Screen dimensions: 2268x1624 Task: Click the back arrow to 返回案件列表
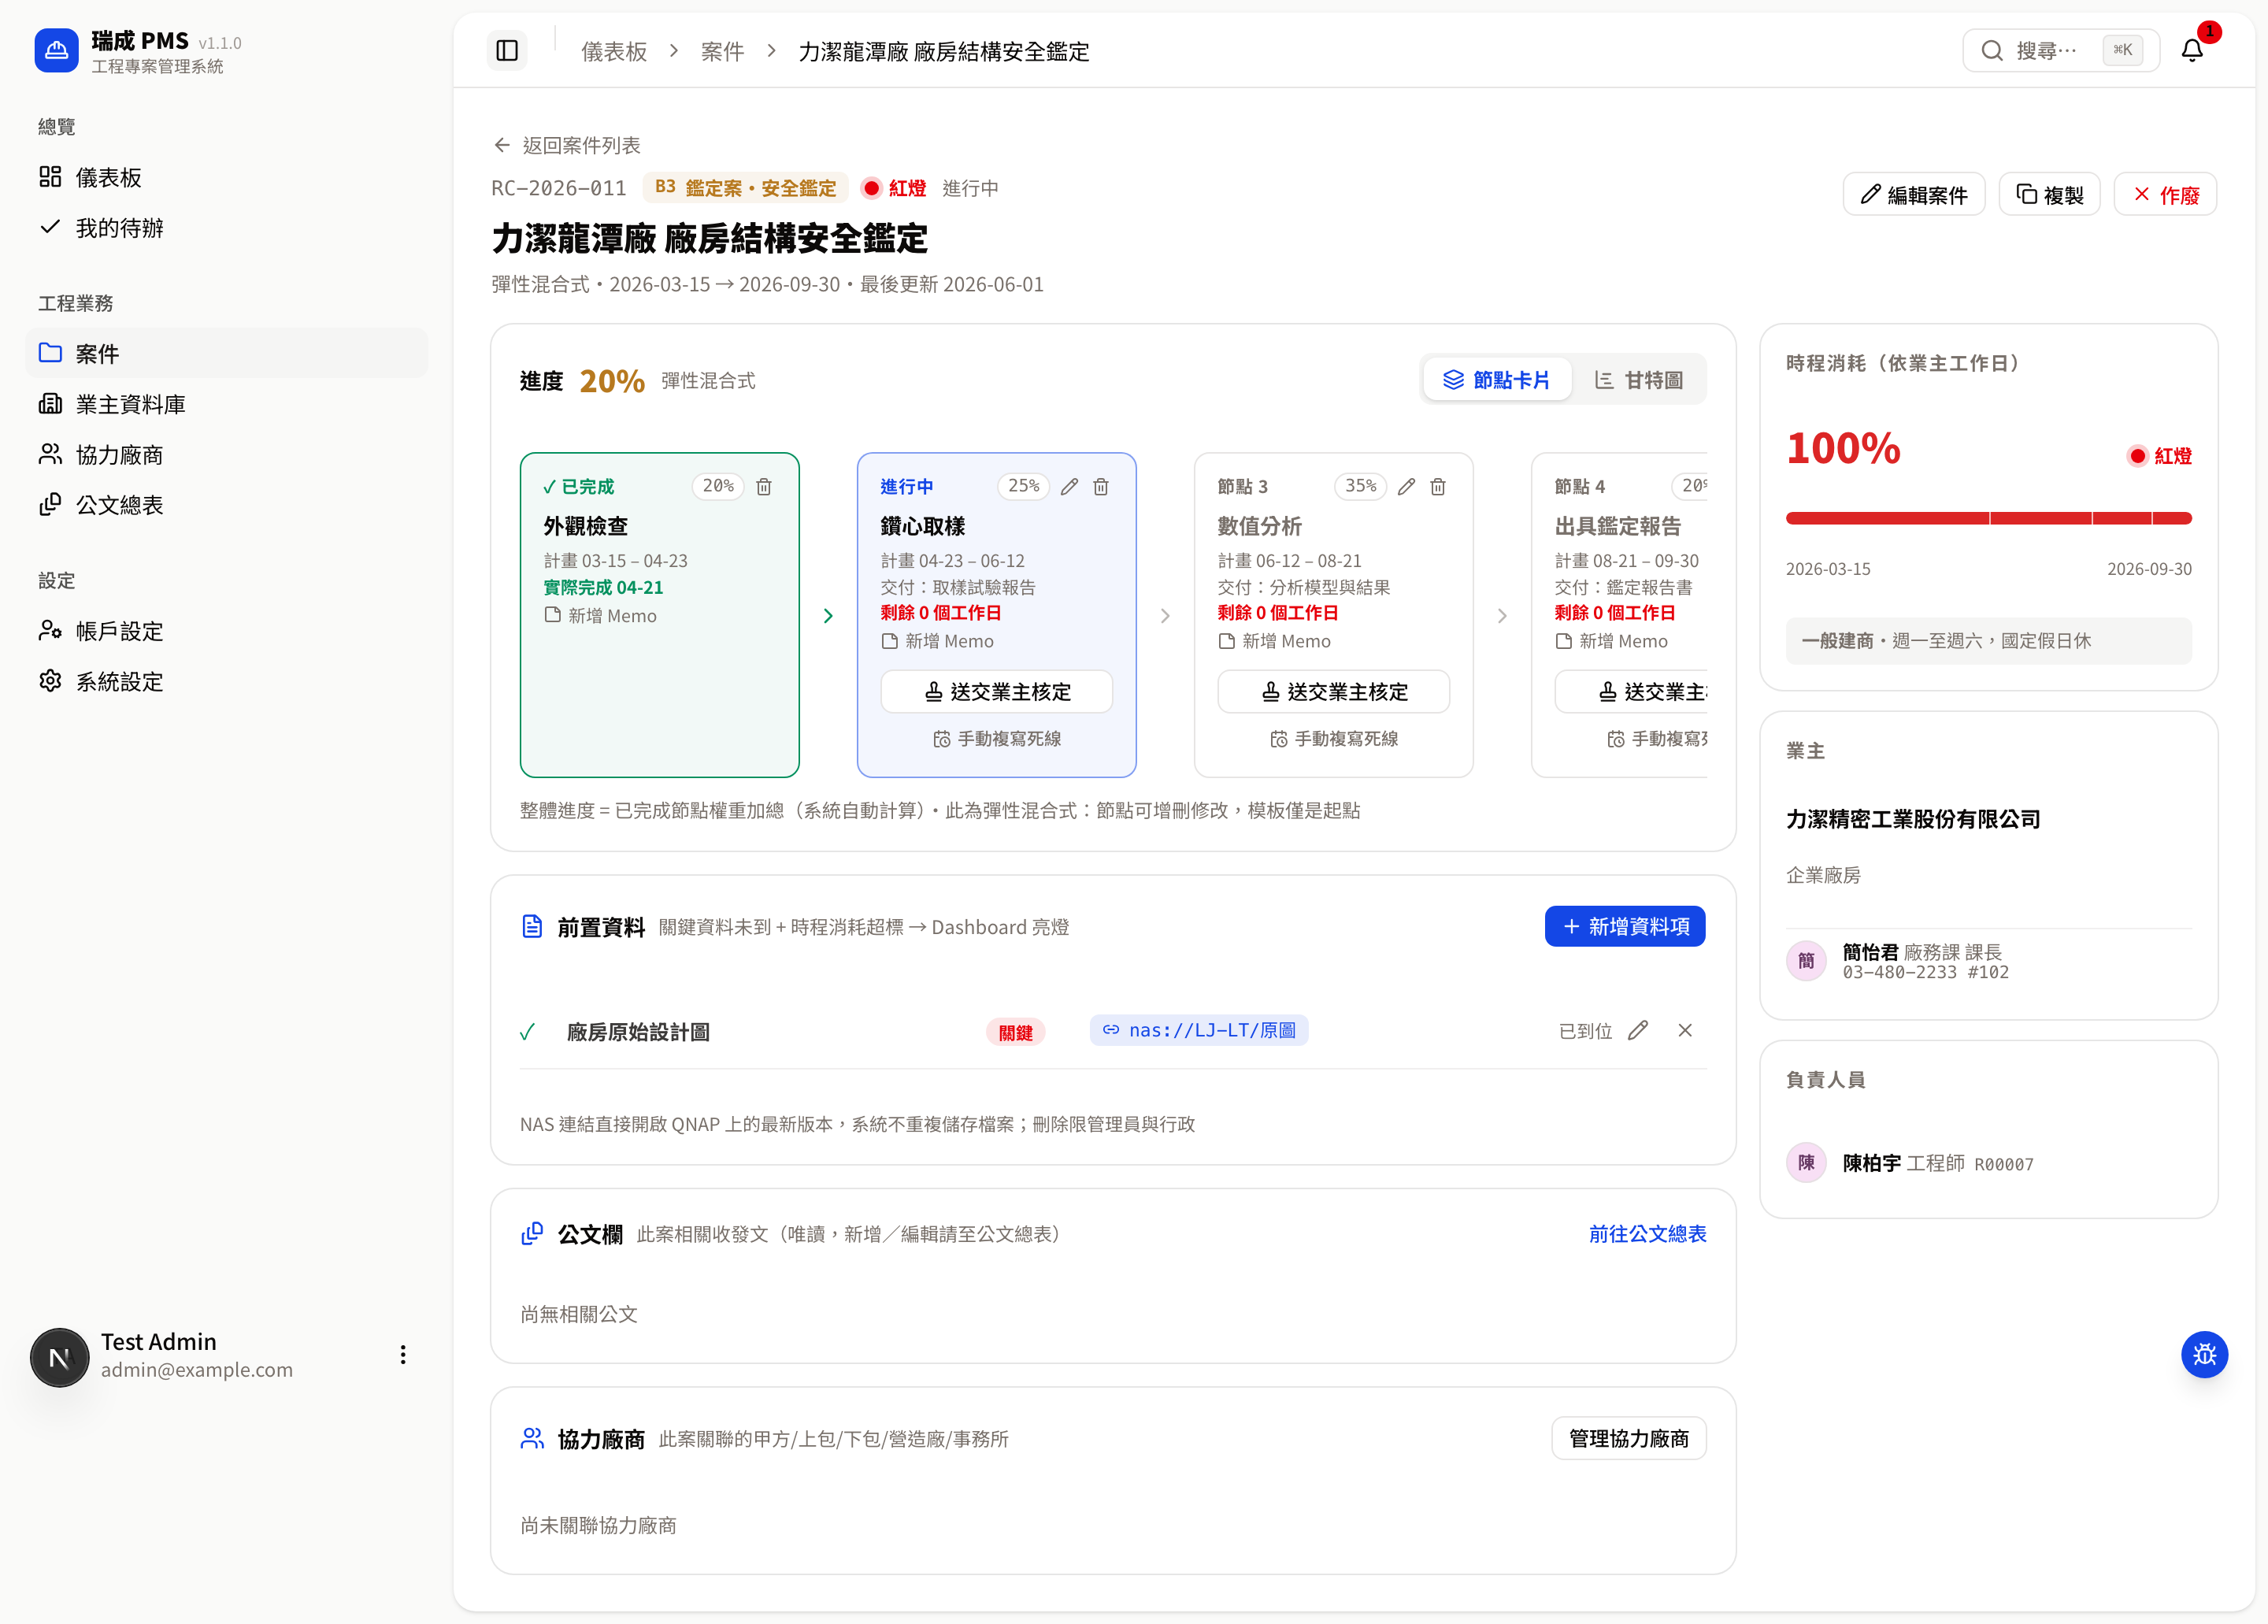502,145
